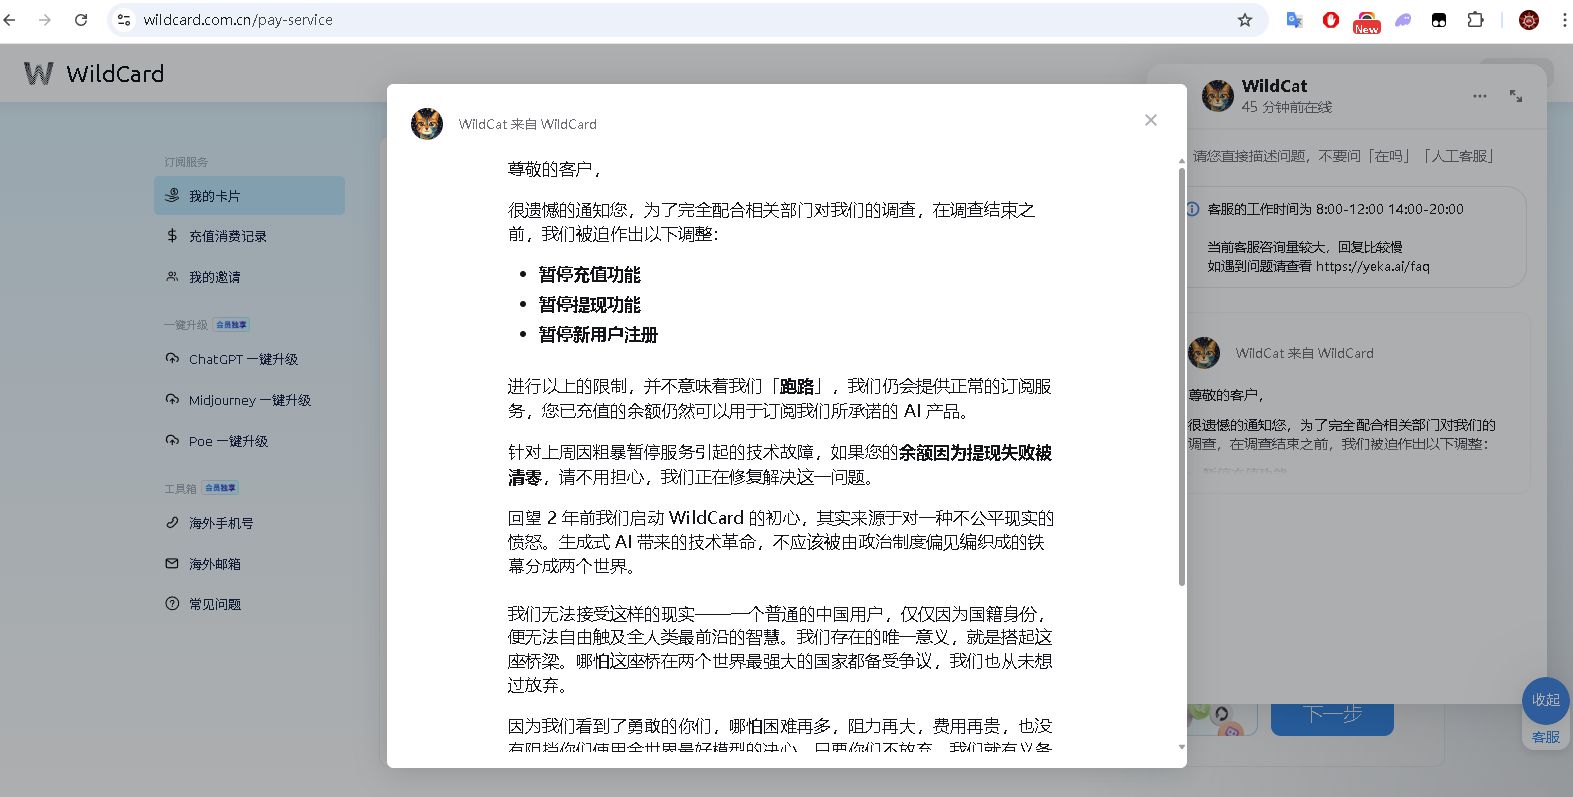This screenshot has height=797, width=1573.
Task: Click the card icon next to 我的卡片
Action: 172,195
